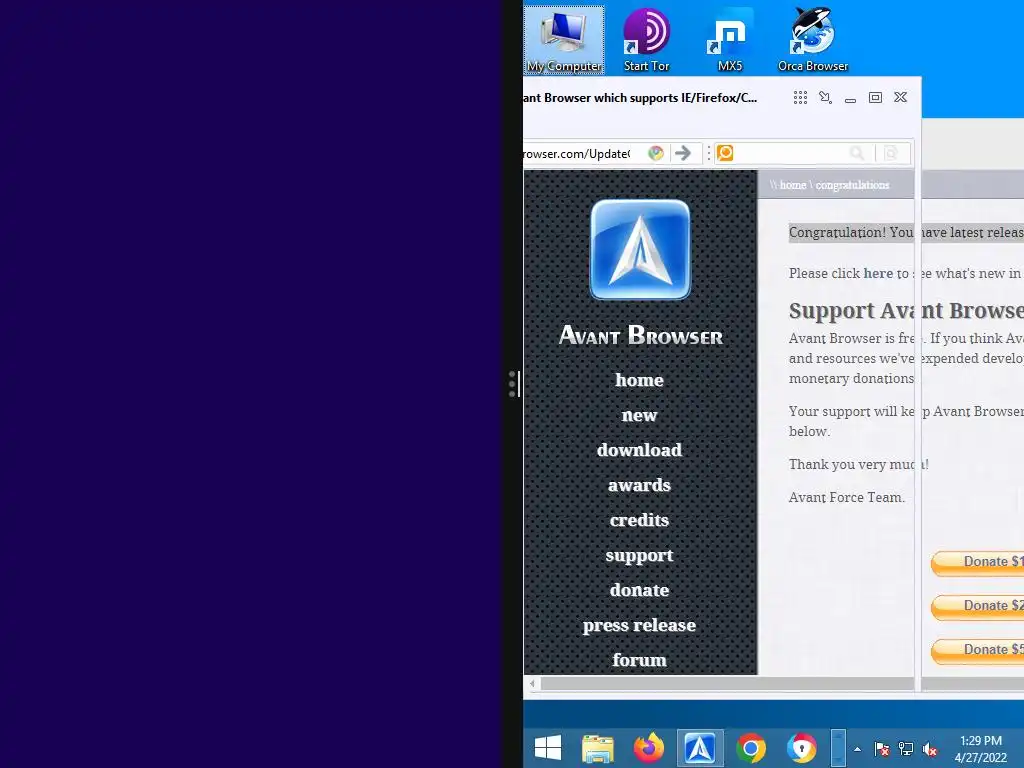This screenshot has height=768, width=1024.
Task: Click the horizontal scrollbar left arrow
Action: tap(532, 684)
